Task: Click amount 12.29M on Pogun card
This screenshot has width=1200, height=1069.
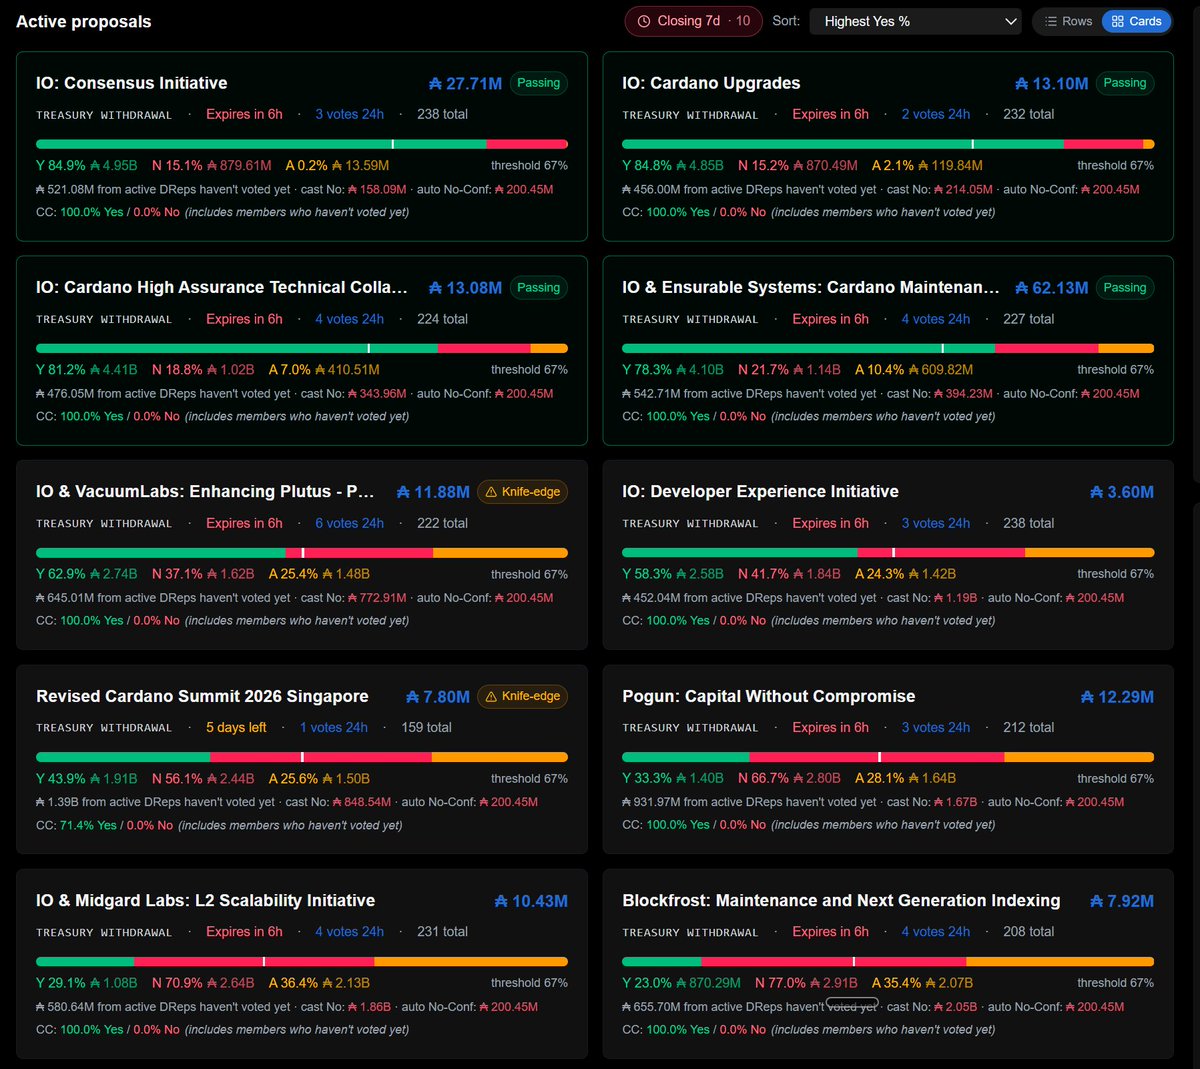Action: click(1117, 697)
